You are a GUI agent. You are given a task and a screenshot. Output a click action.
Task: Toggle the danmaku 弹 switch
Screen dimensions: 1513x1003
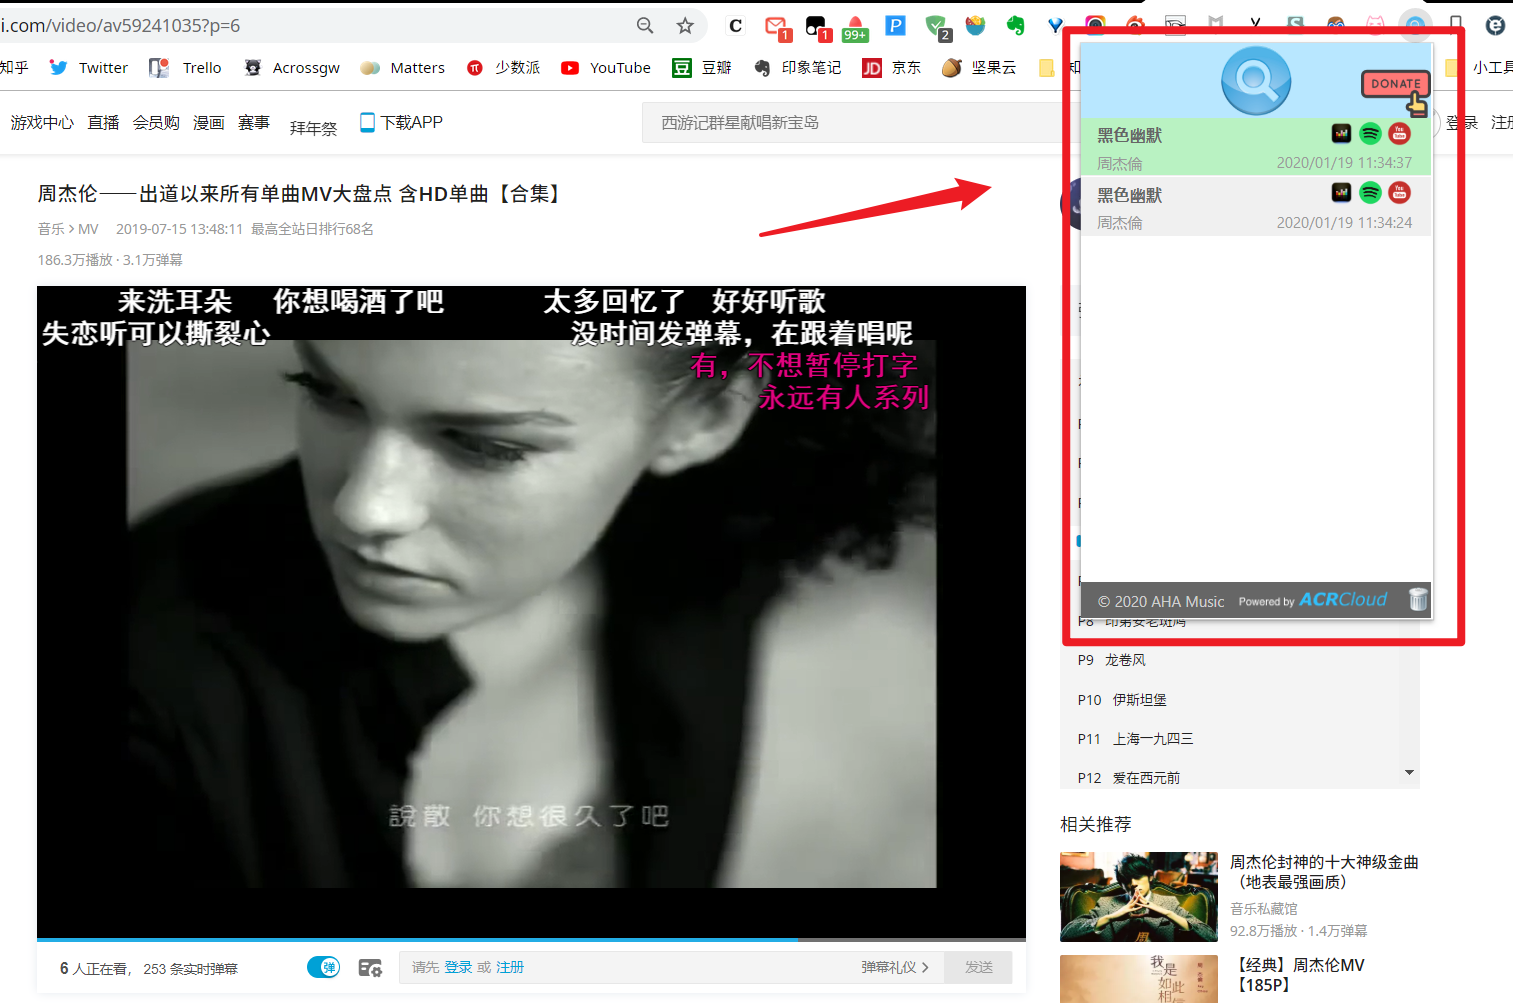point(323,967)
